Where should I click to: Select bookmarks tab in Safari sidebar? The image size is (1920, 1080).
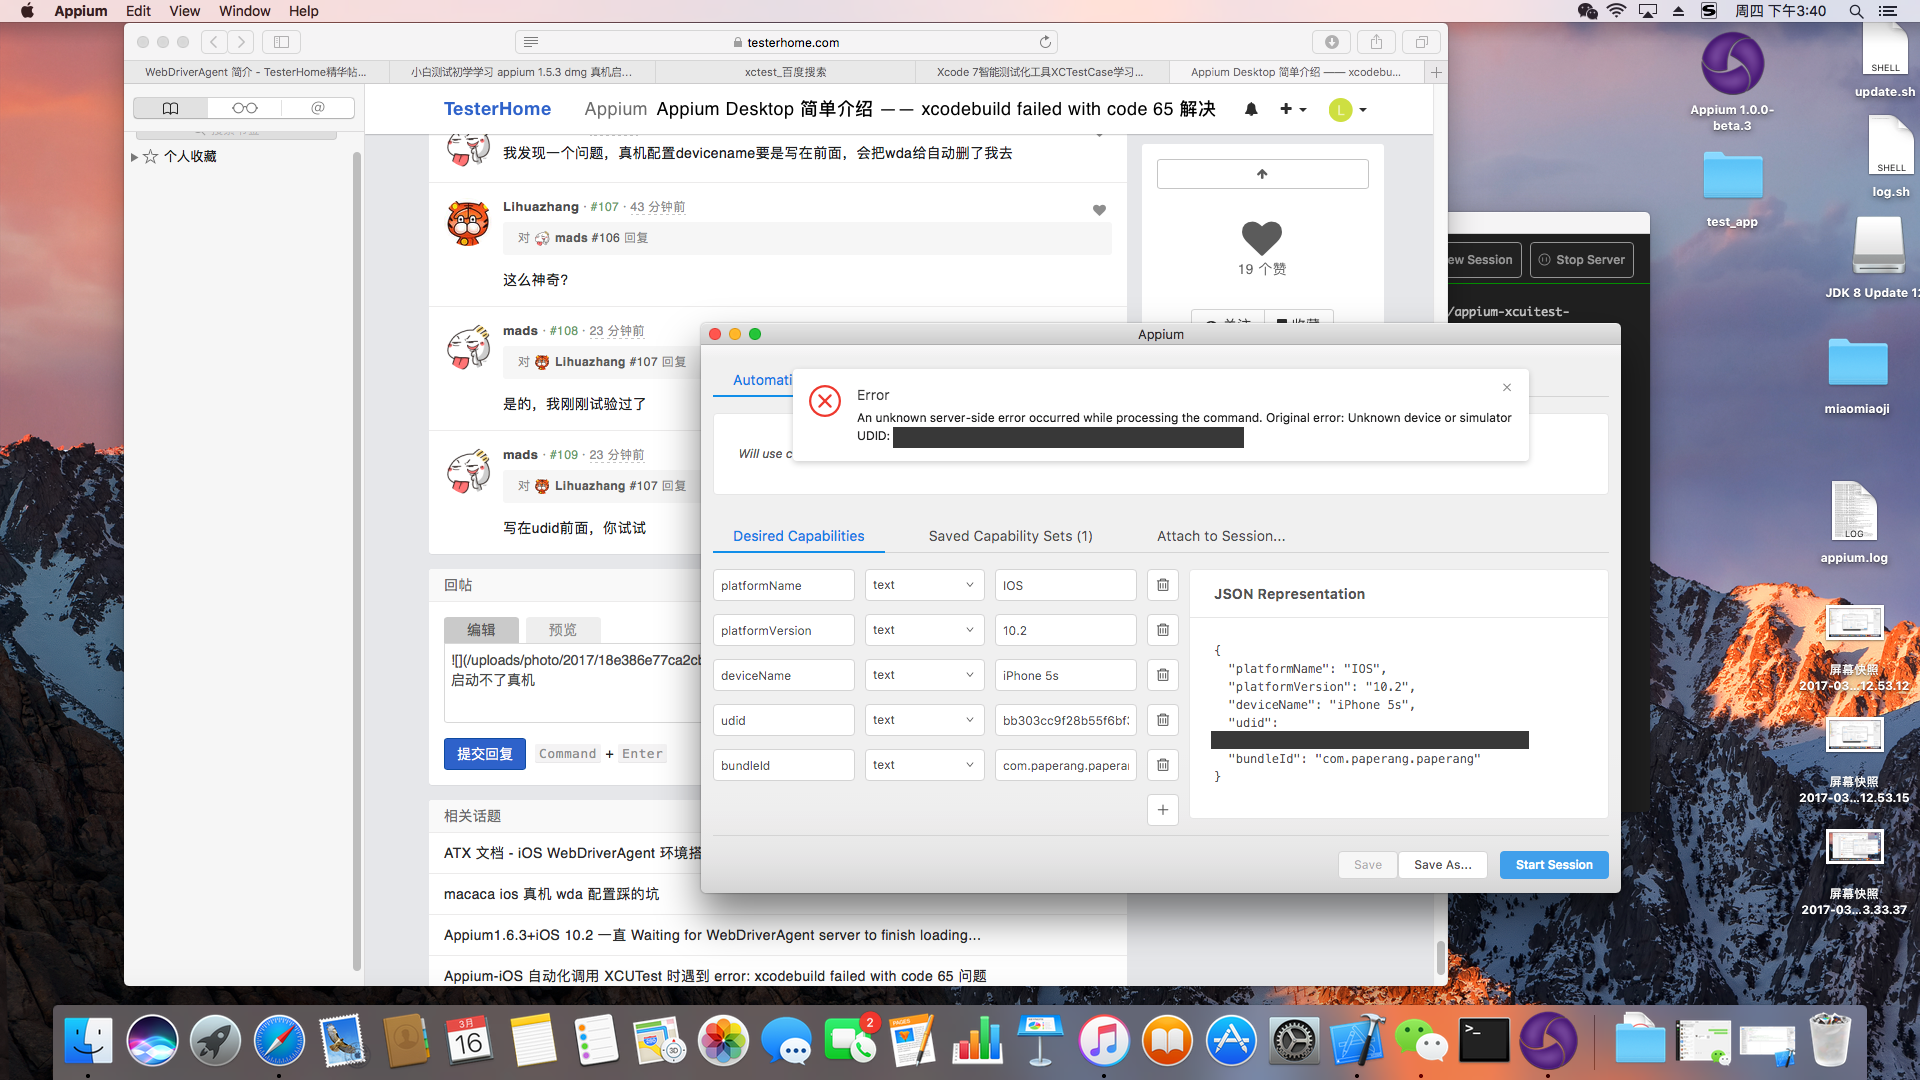171,108
